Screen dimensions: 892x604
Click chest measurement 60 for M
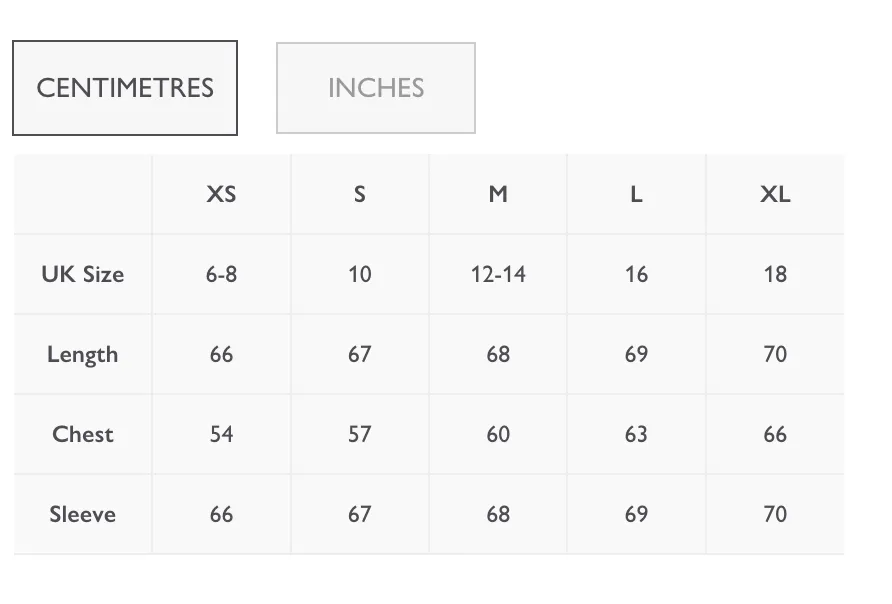[498, 435]
